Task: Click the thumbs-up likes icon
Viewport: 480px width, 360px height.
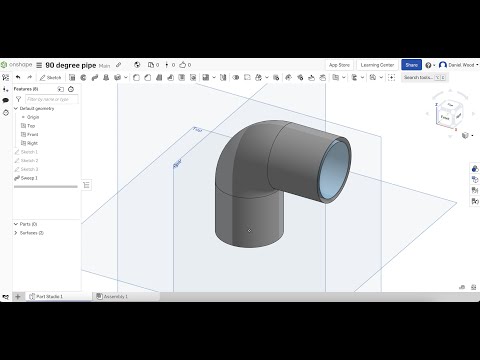Action: pos(182,65)
